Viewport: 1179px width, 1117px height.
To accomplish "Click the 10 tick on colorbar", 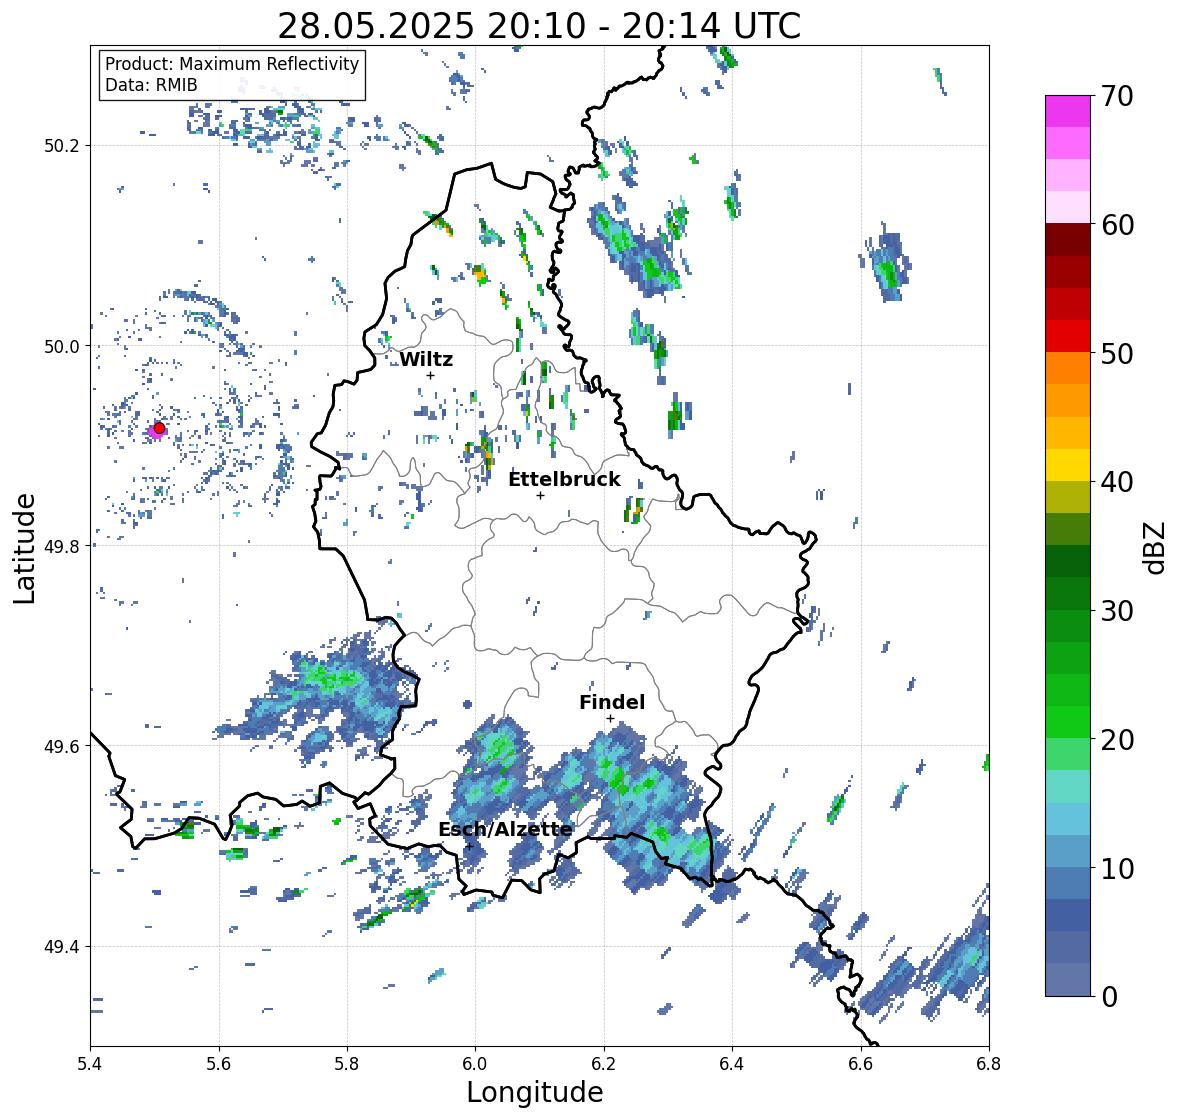I will (1117, 867).
